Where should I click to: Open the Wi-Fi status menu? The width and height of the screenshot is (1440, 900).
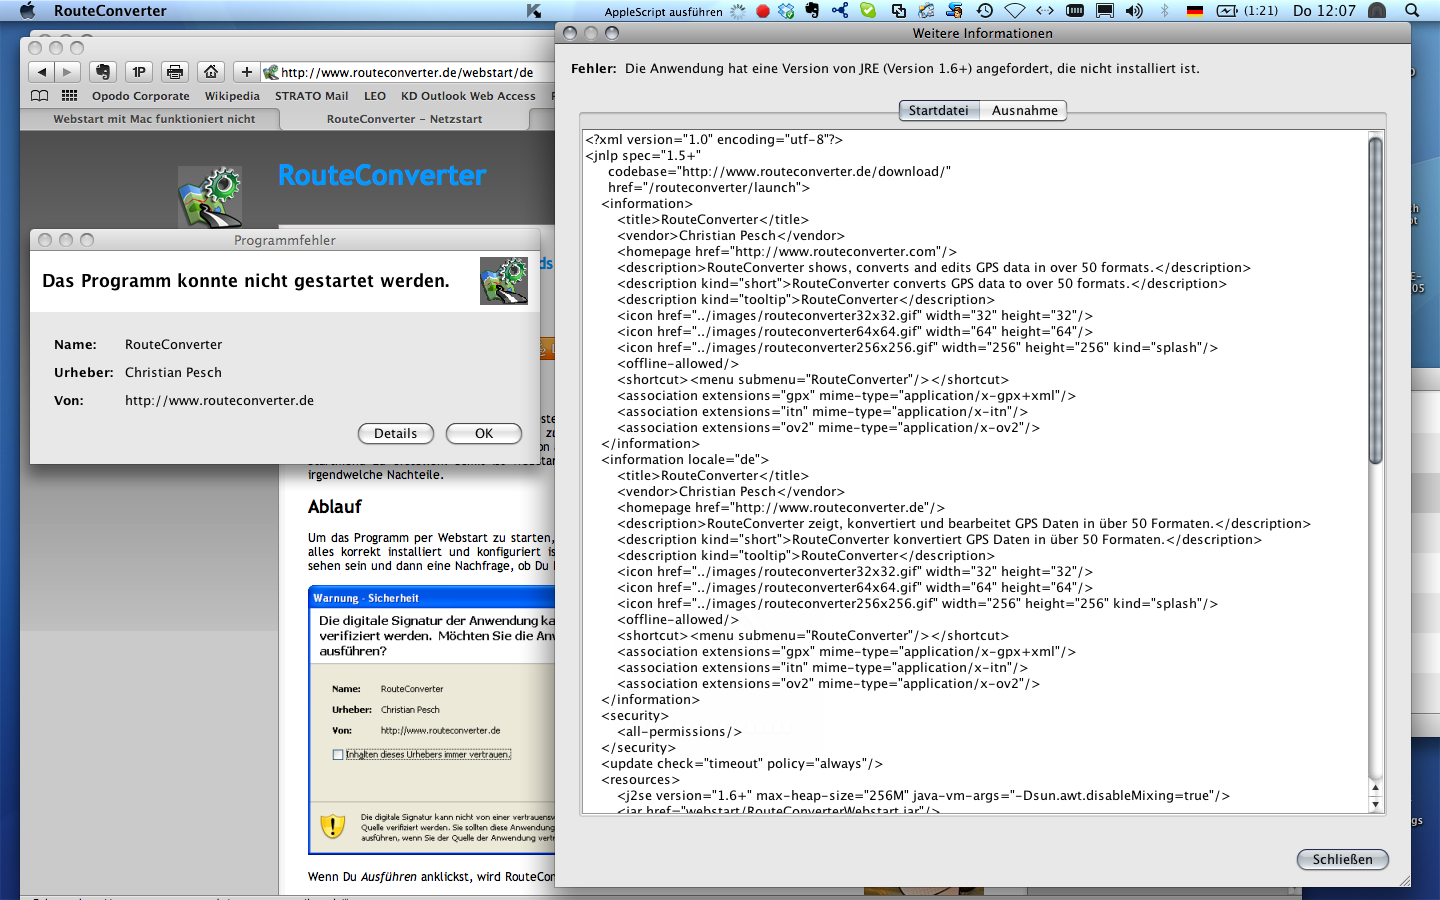[x=1015, y=11]
